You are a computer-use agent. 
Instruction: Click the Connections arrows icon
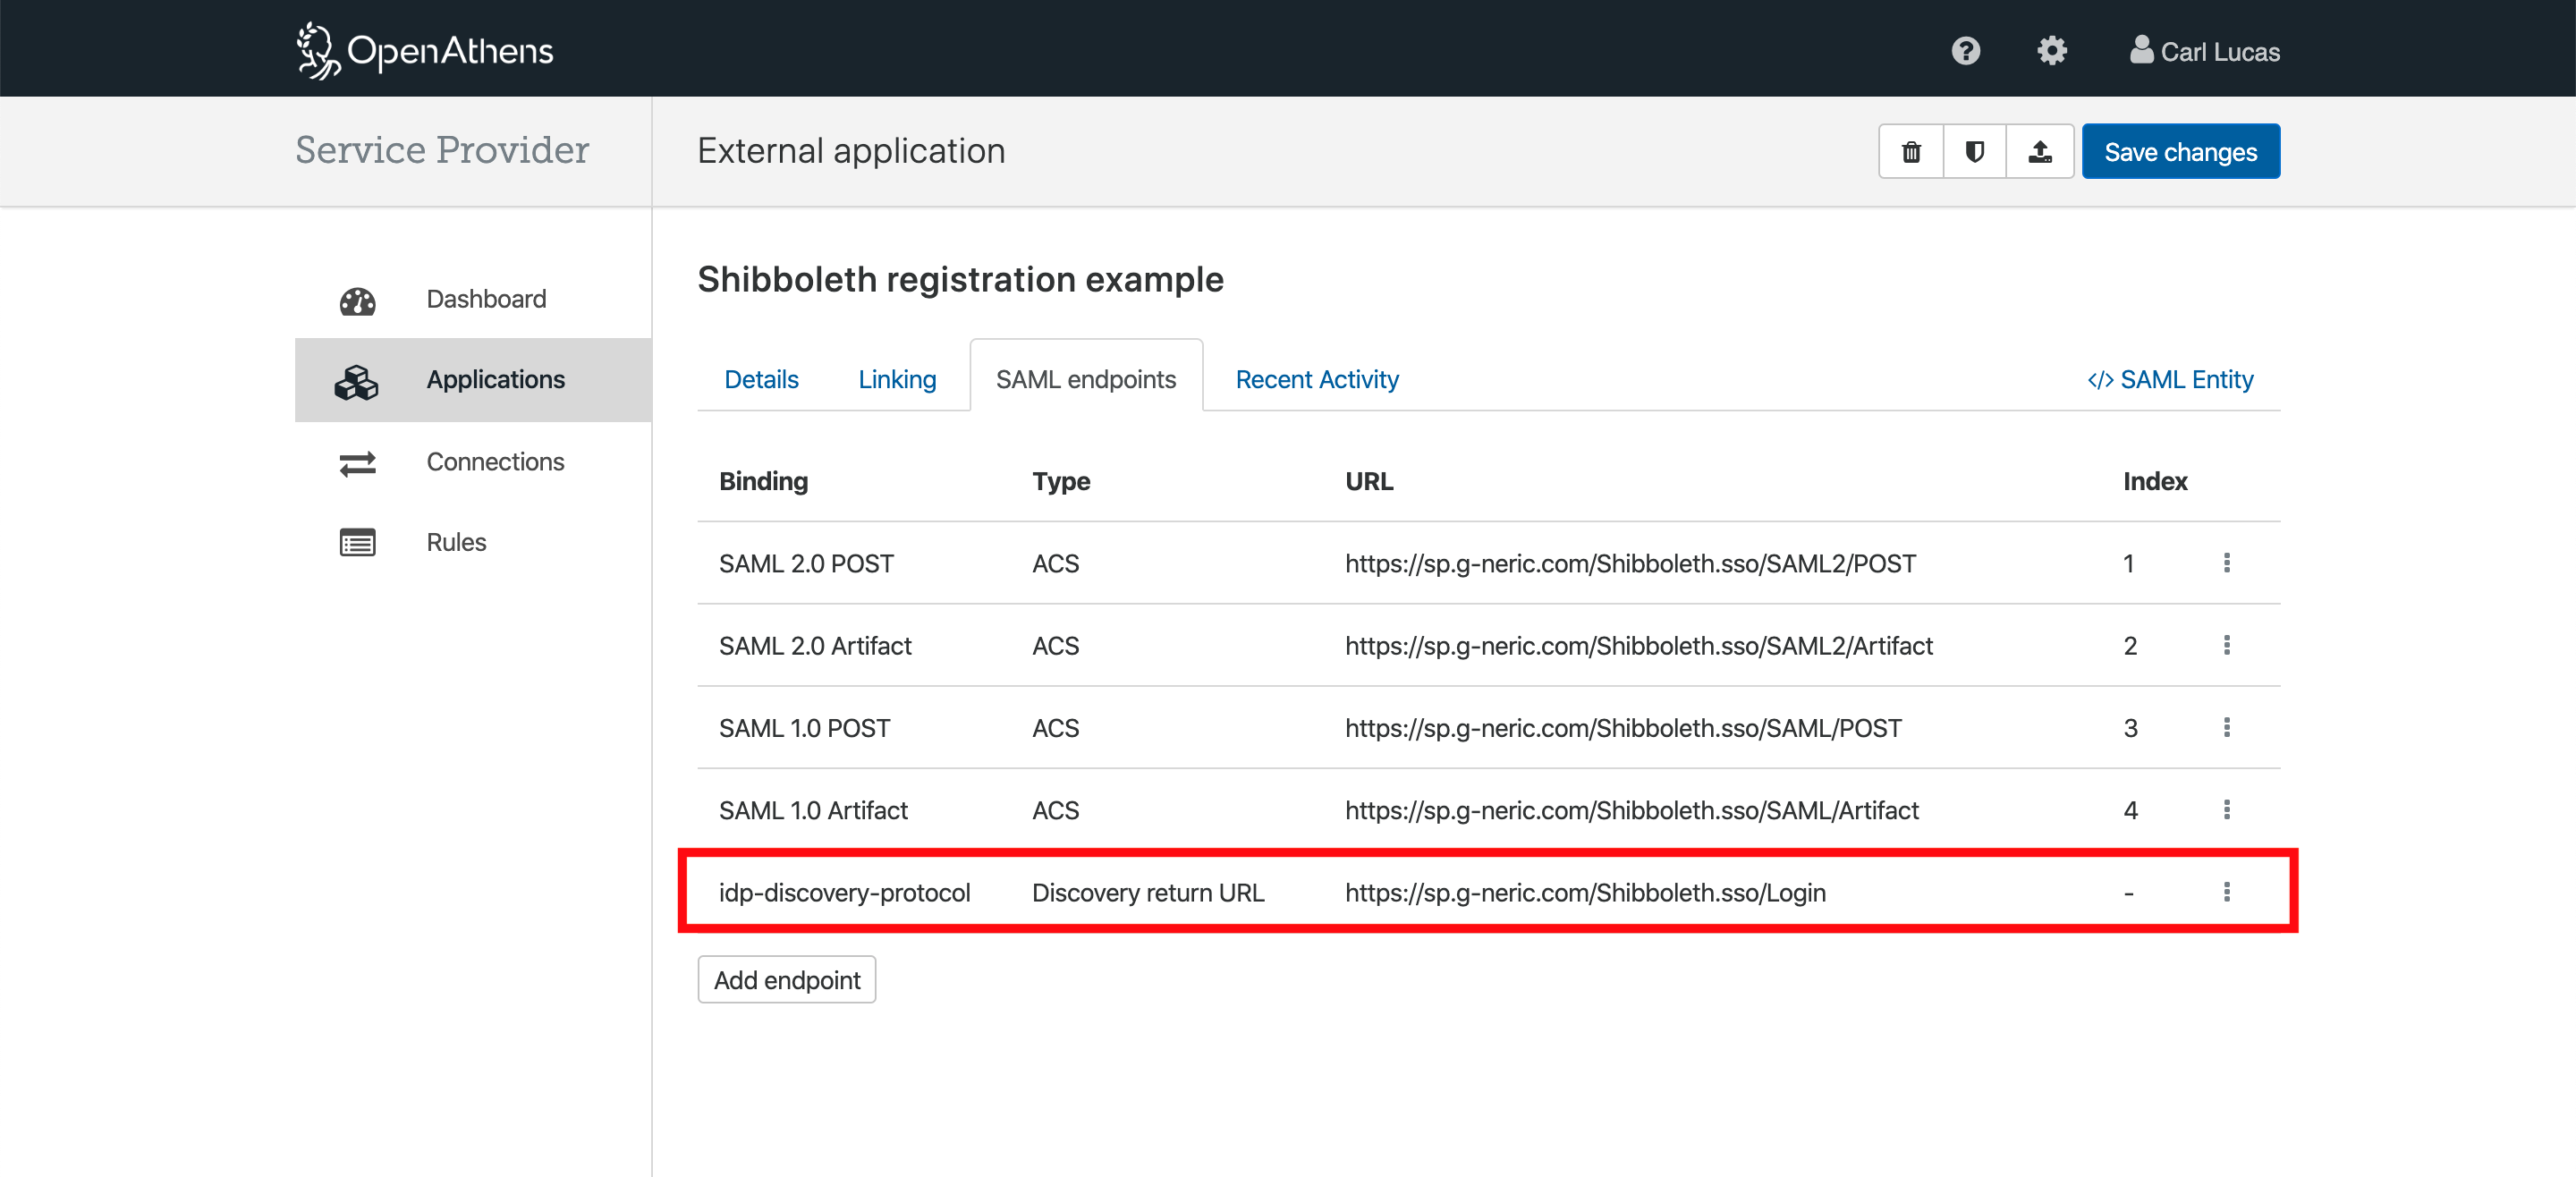(x=357, y=462)
